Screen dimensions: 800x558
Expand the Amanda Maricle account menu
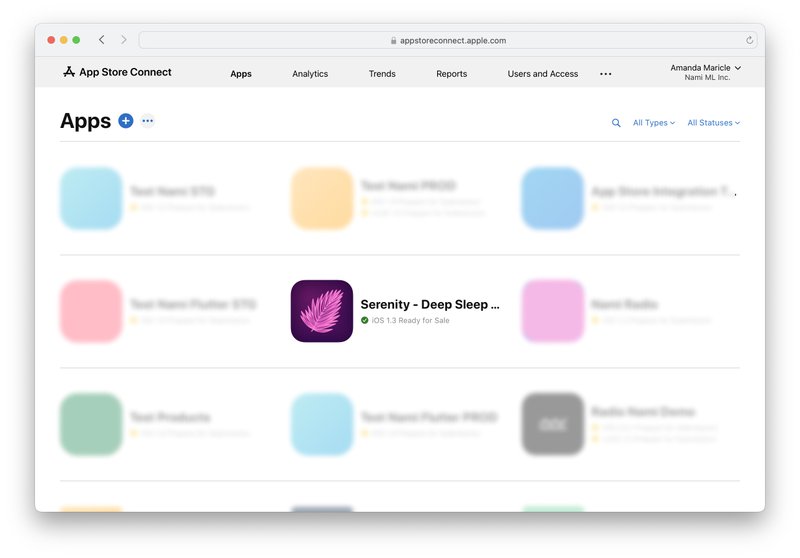706,67
